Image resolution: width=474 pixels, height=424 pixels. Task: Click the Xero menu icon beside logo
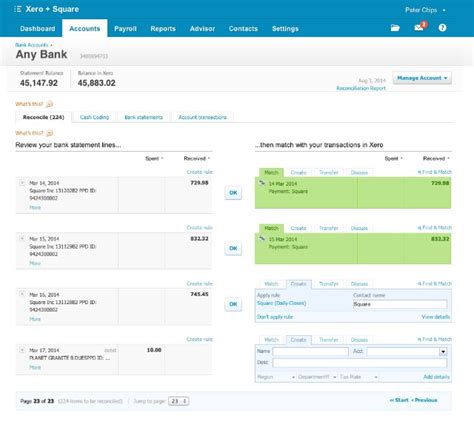point(18,9)
